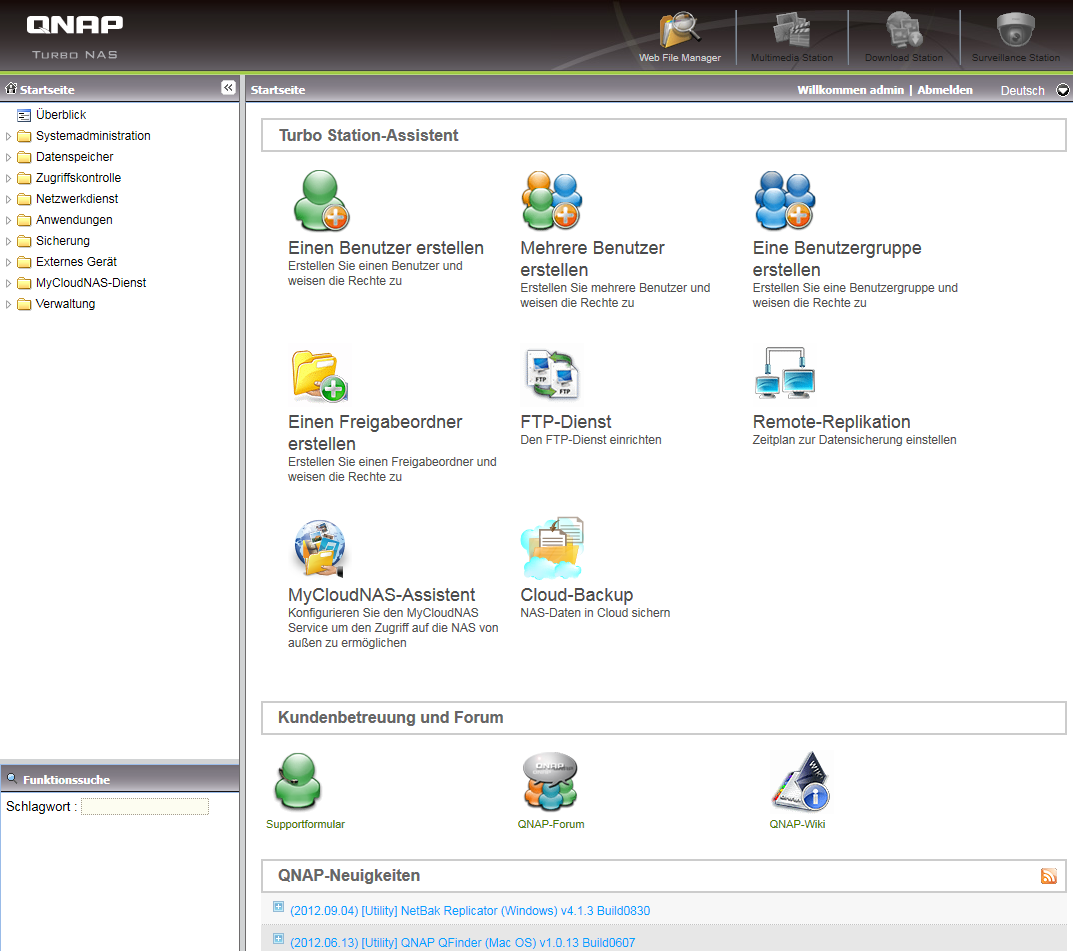Open the QNAP-Wiki text link
Viewport: 1073px width, 951px height.
(x=797, y=824)
